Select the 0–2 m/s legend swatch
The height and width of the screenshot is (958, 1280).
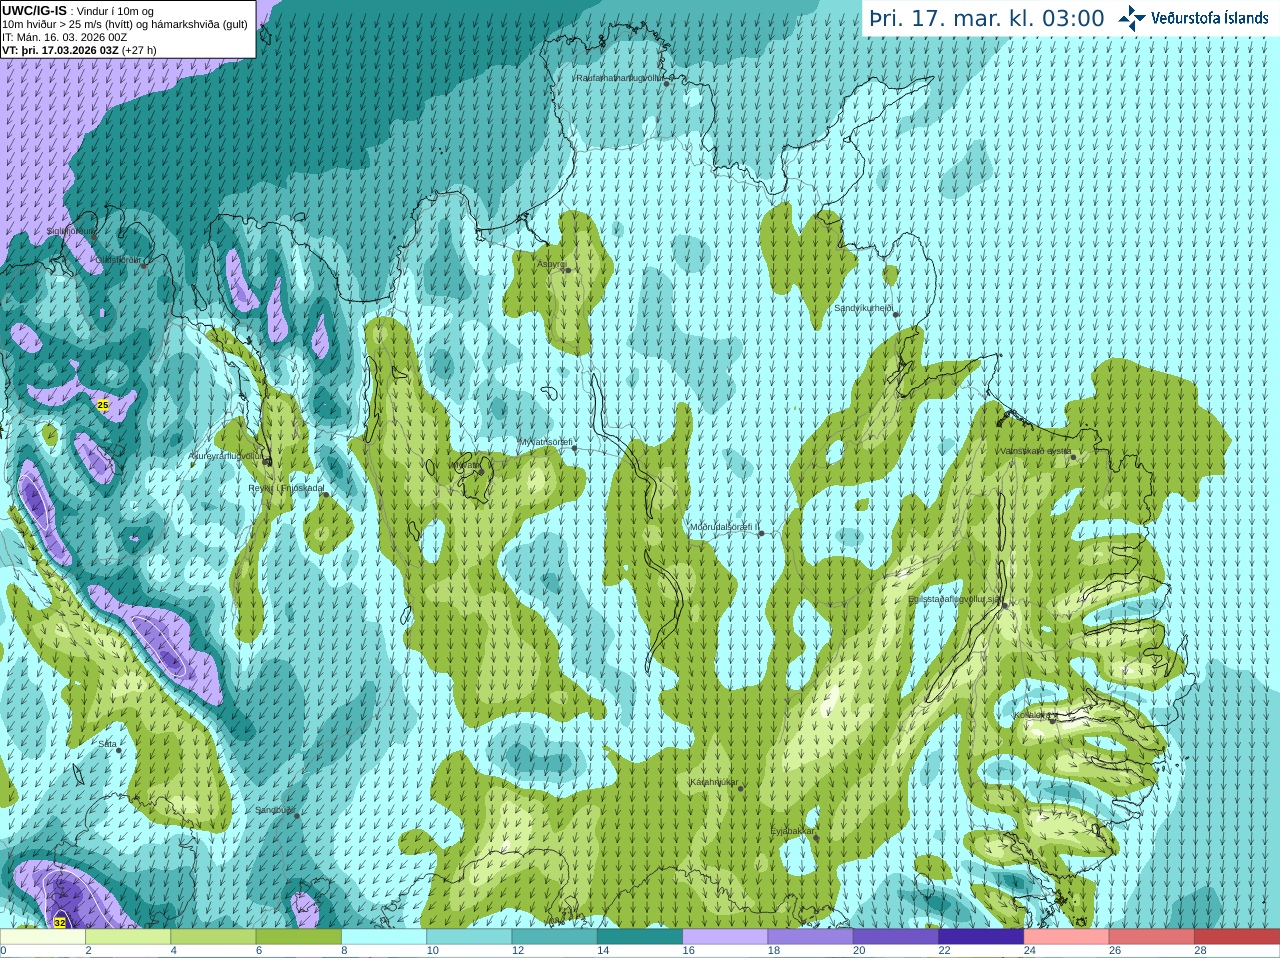[43, 937]
